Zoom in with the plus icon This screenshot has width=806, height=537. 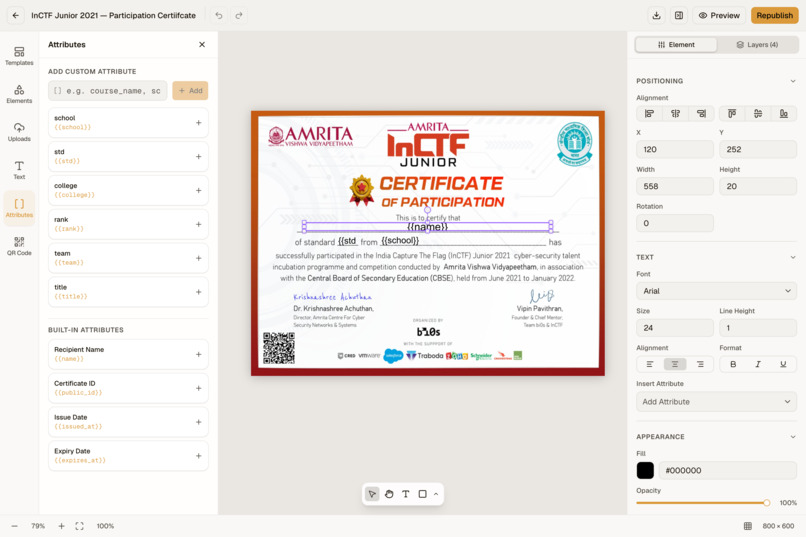(x=61, y=526)
